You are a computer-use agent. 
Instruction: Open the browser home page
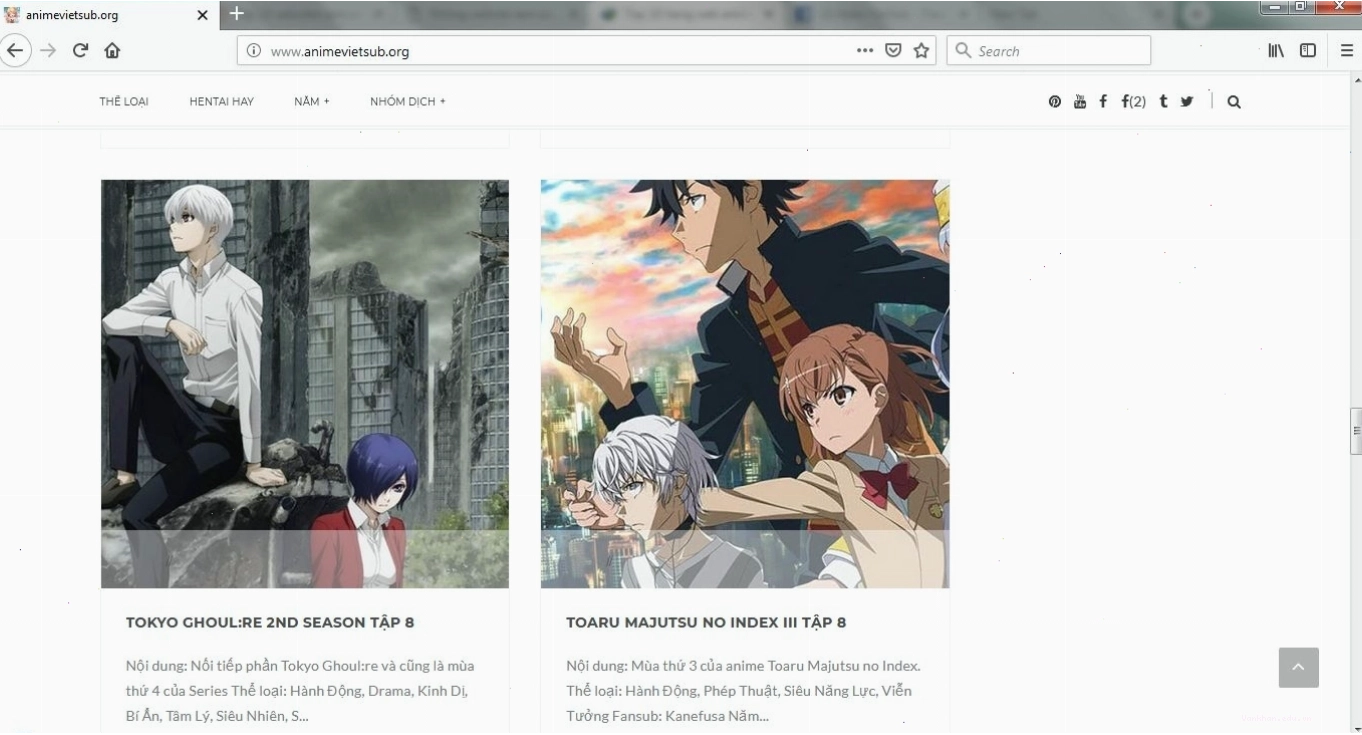[x=112, y=51]
